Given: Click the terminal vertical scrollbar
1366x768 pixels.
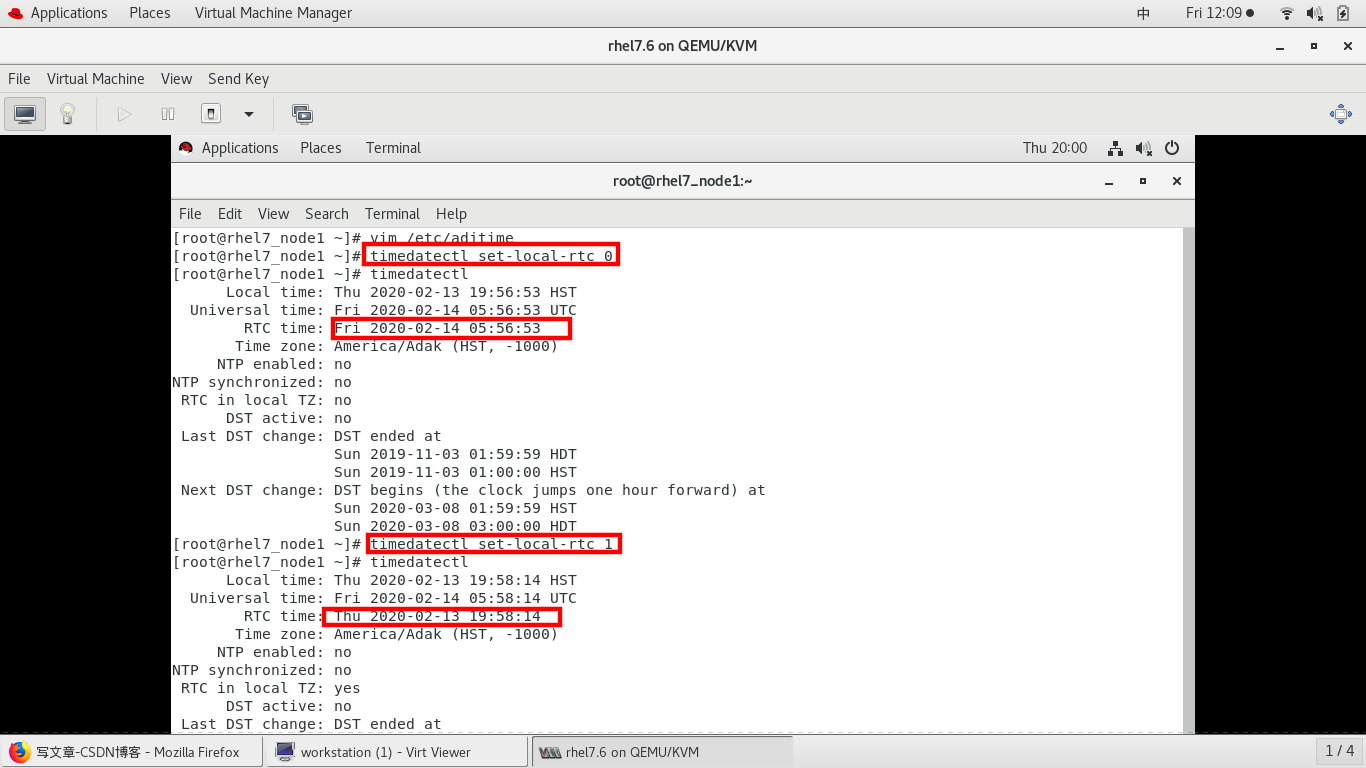Looking at the screenshot, I should point(1188,480).
